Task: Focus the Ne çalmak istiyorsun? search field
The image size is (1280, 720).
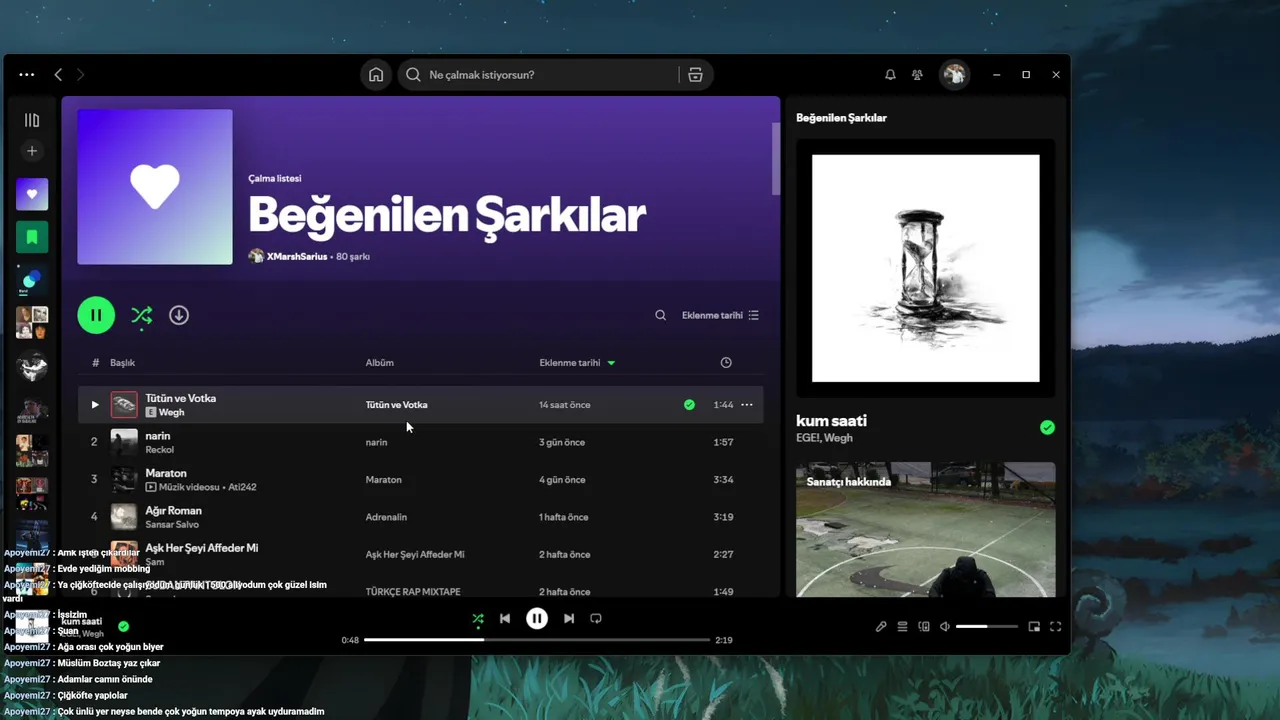Action: tap(539, 75)
